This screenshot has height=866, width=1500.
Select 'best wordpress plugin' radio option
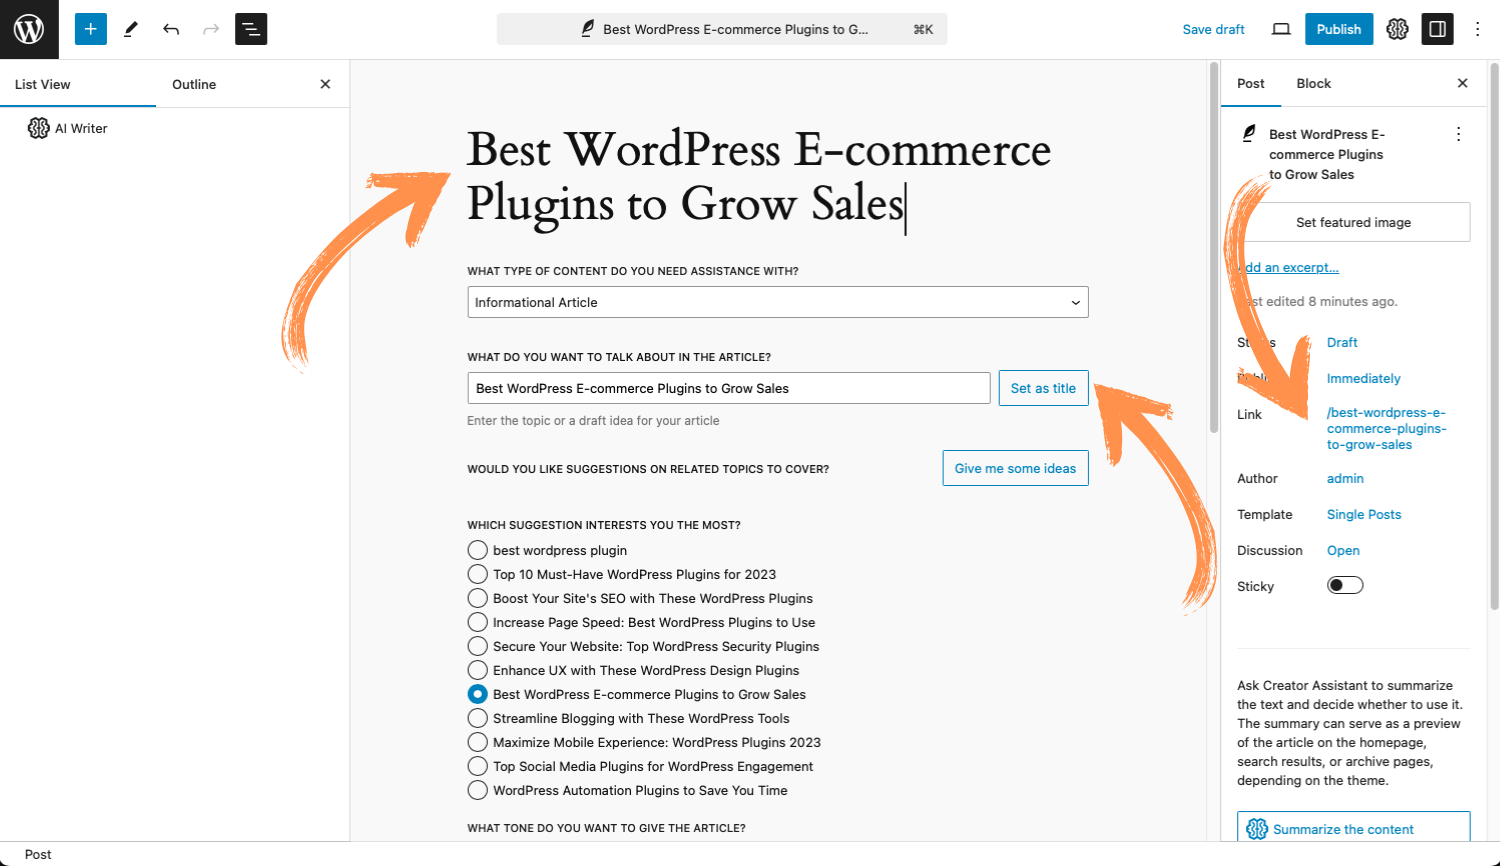coord(478,550)
